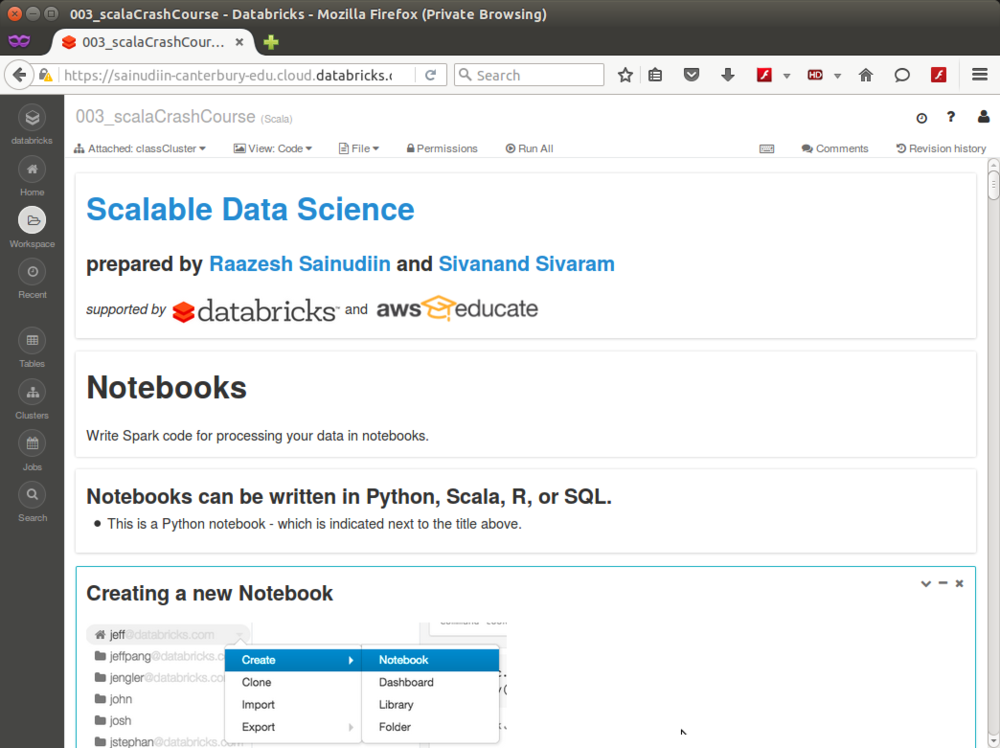
Task: Minimize the Creating a new Notebook cell
Action: [x=943, y=583]
